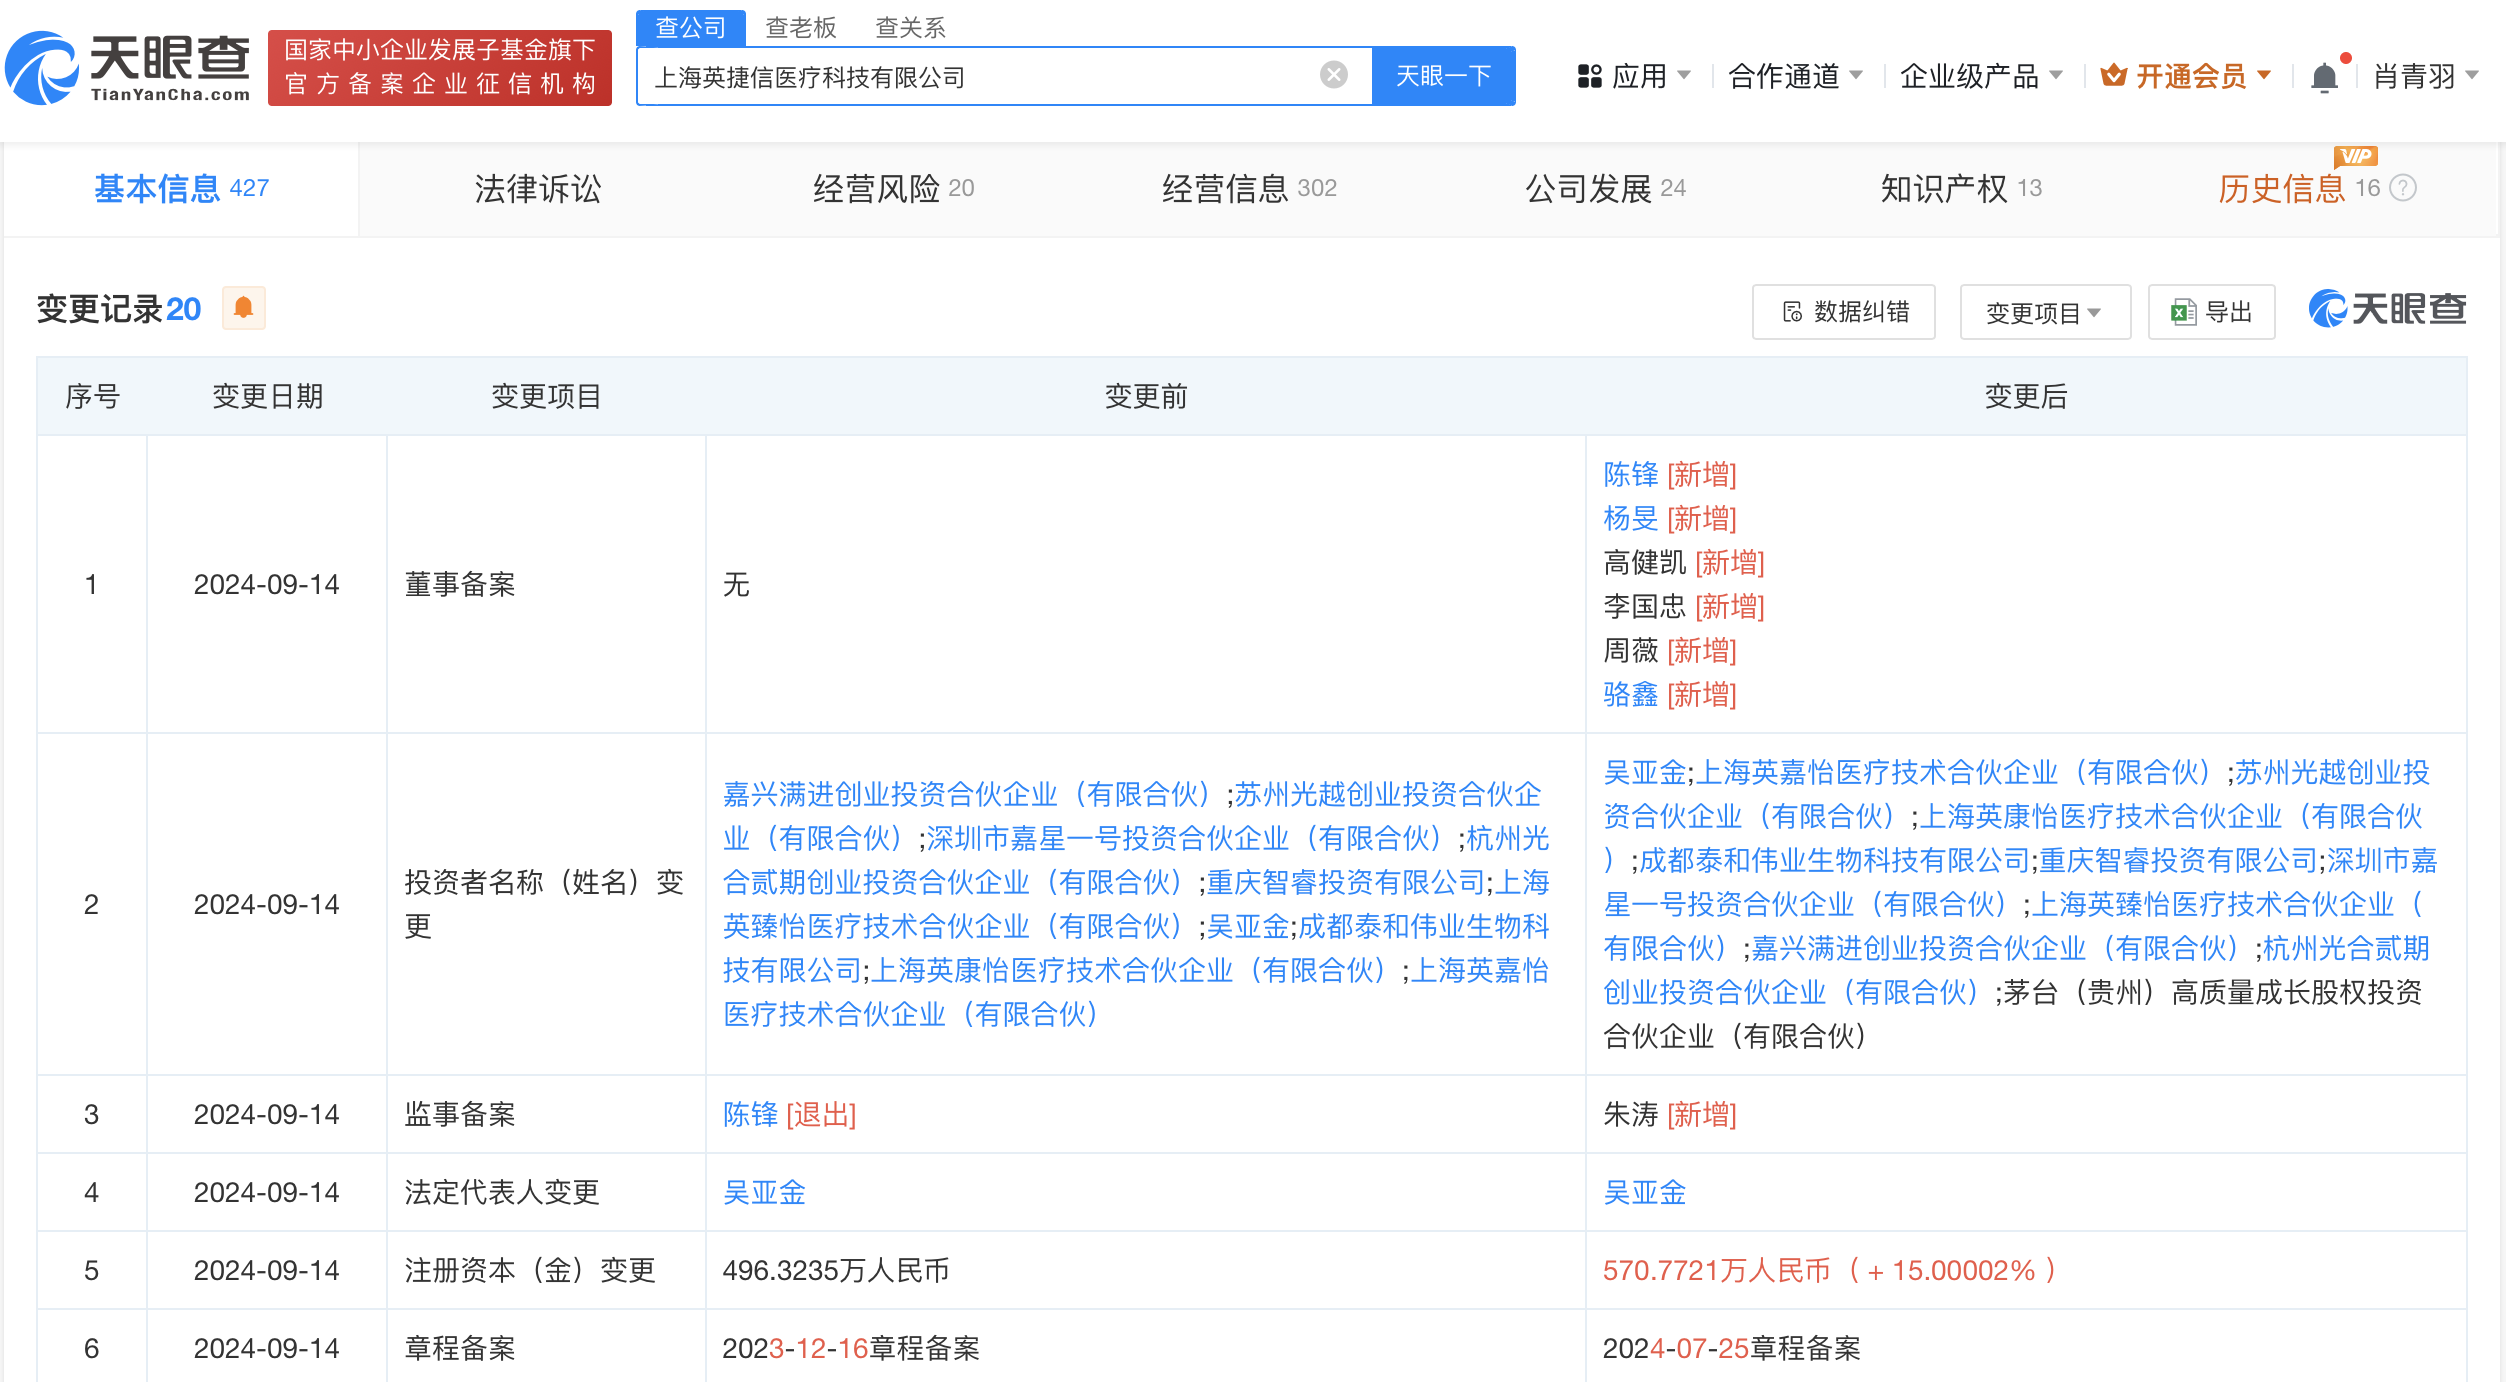Toggle change-record alert bell icon
This screenshot has width=2506, height=1382.
click(x=243, y=308)
